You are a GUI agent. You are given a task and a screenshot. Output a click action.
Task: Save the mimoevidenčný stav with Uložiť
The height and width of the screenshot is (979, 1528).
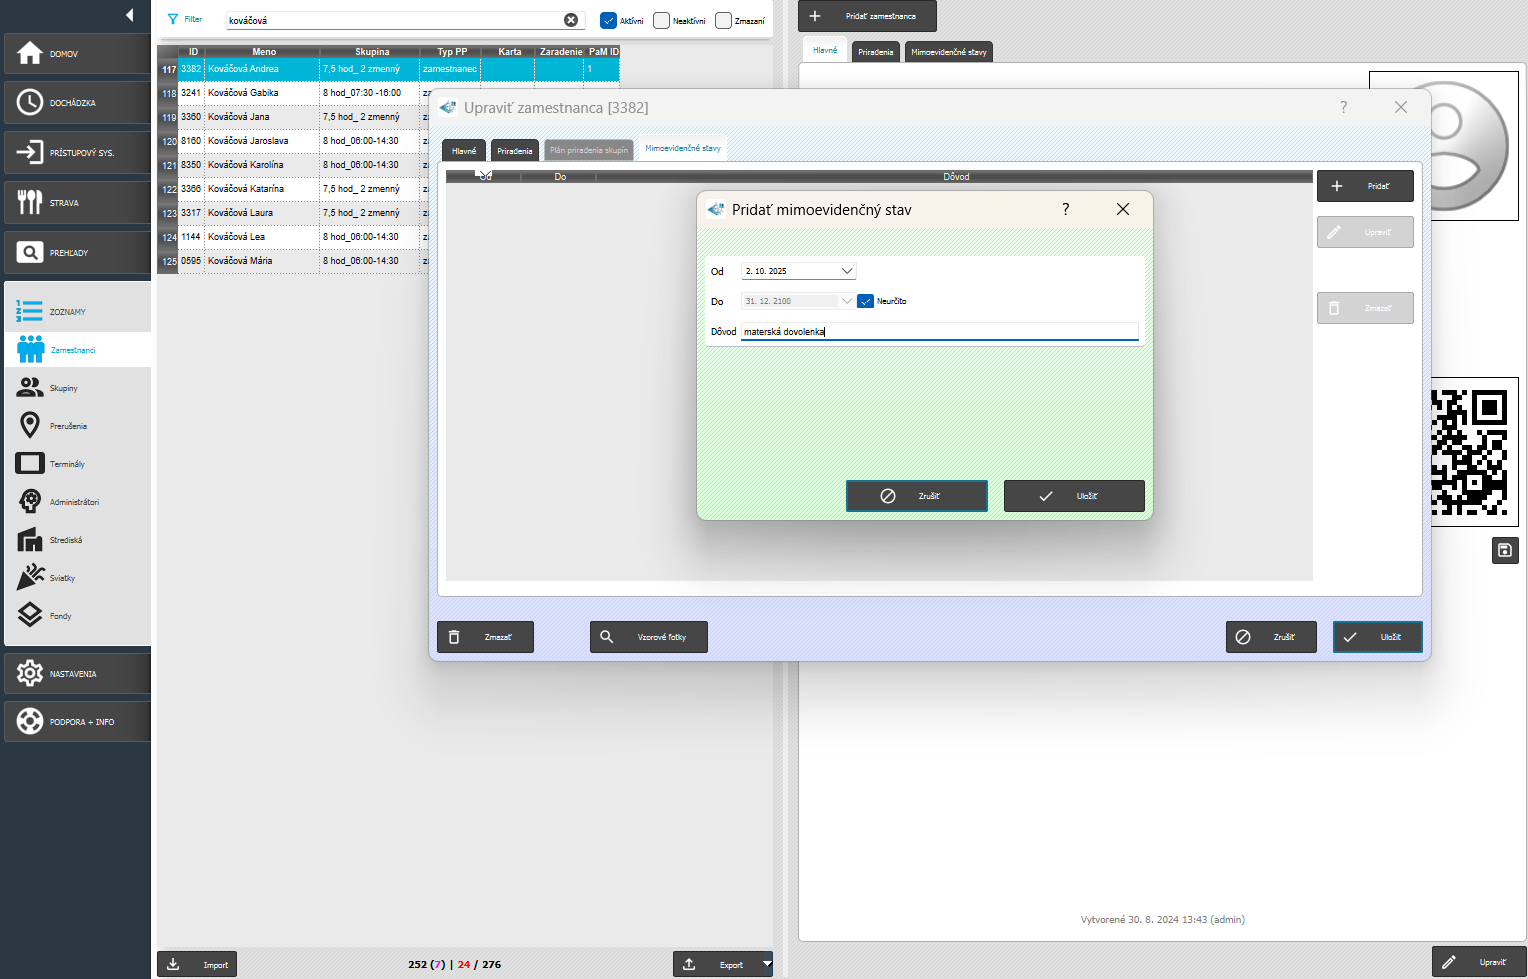[x=1074, y=496]
